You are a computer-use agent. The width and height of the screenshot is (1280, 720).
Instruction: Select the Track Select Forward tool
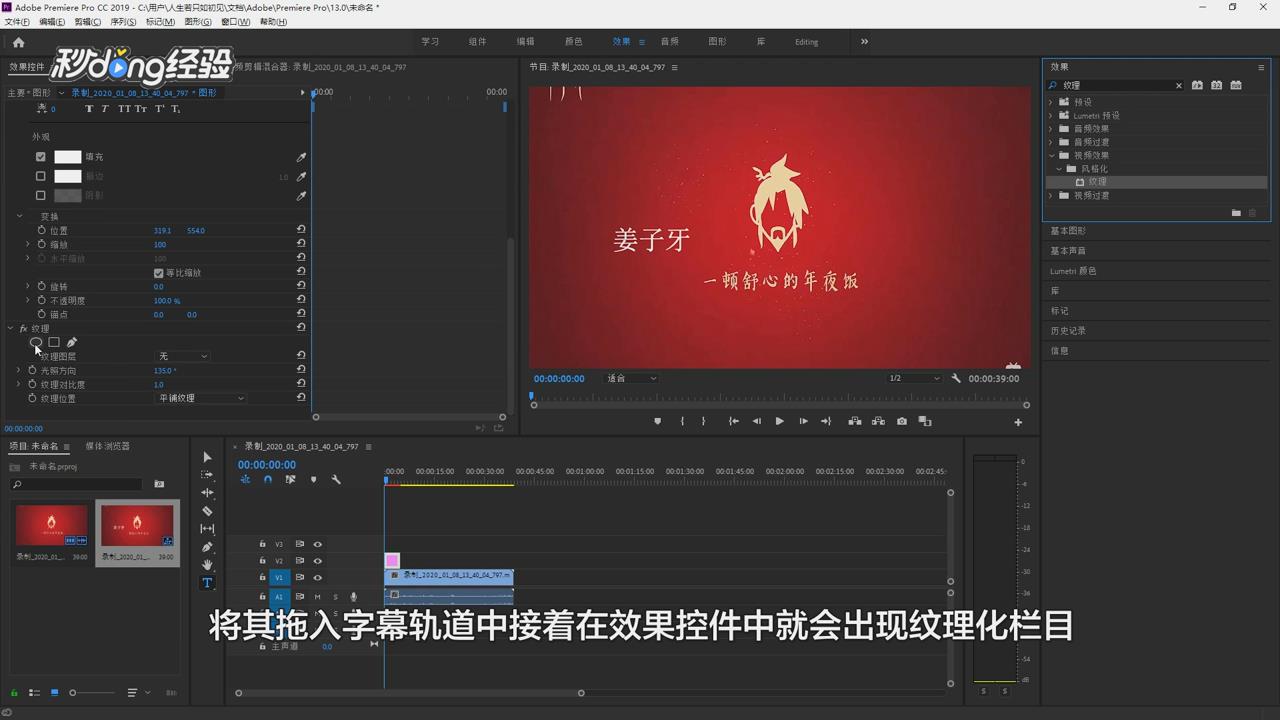[207, 475]
